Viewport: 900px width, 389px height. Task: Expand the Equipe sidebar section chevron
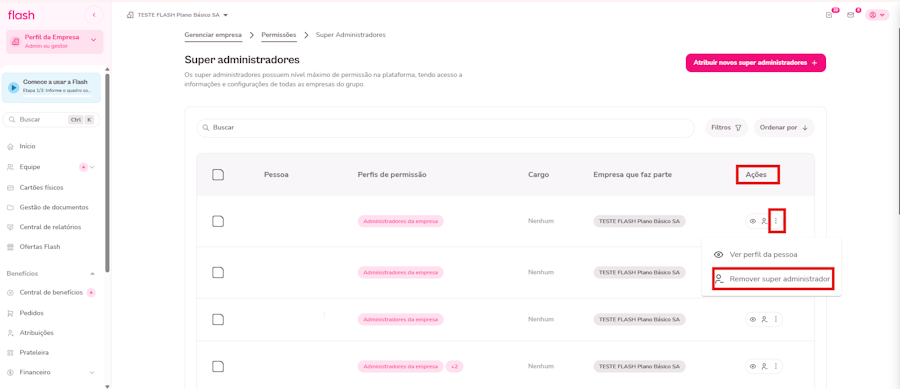point(92,167)
